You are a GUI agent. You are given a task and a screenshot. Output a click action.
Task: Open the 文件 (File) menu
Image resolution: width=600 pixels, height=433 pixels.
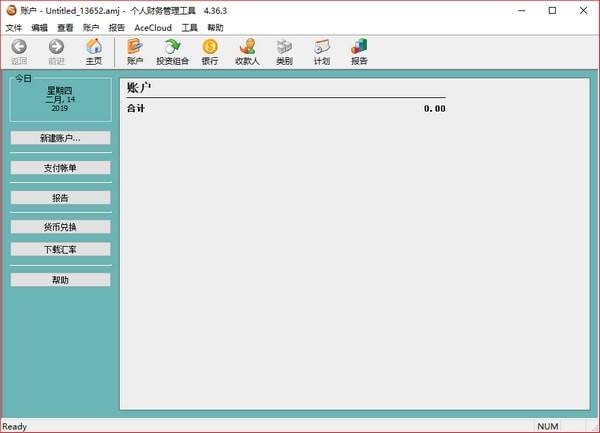(x=14, y=28)
